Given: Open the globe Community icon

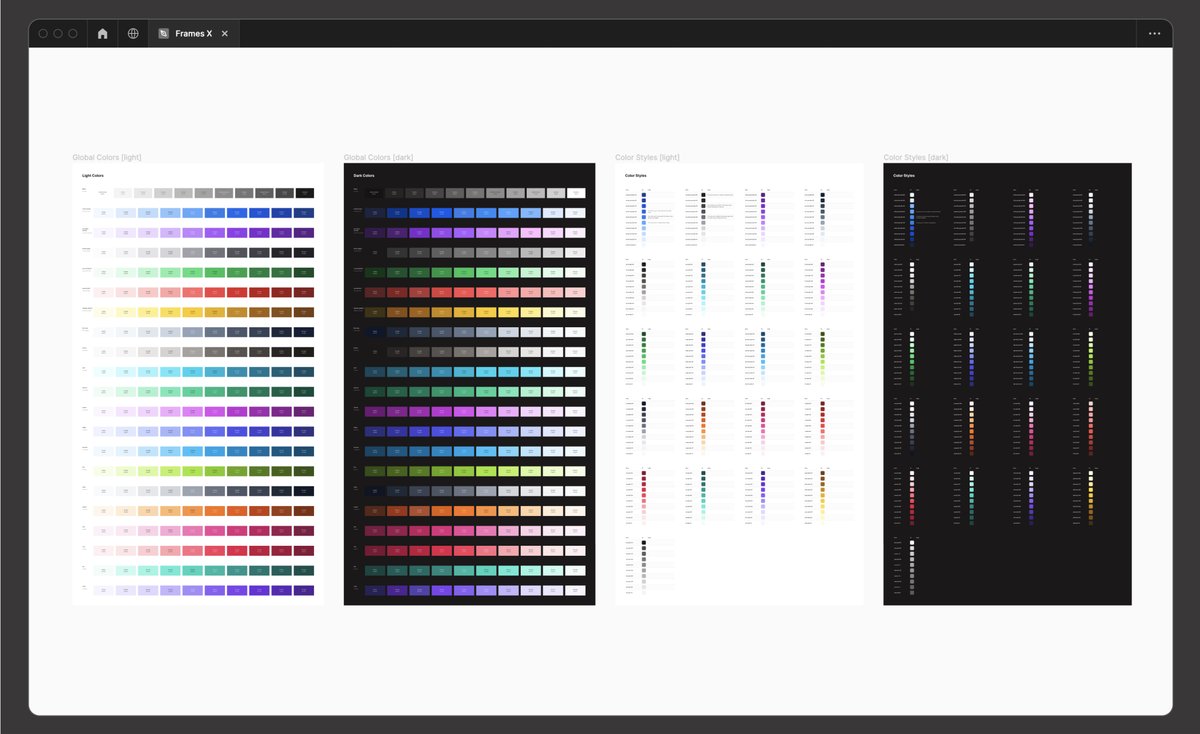Looking at the screenshot, I should tap(133, 33).
